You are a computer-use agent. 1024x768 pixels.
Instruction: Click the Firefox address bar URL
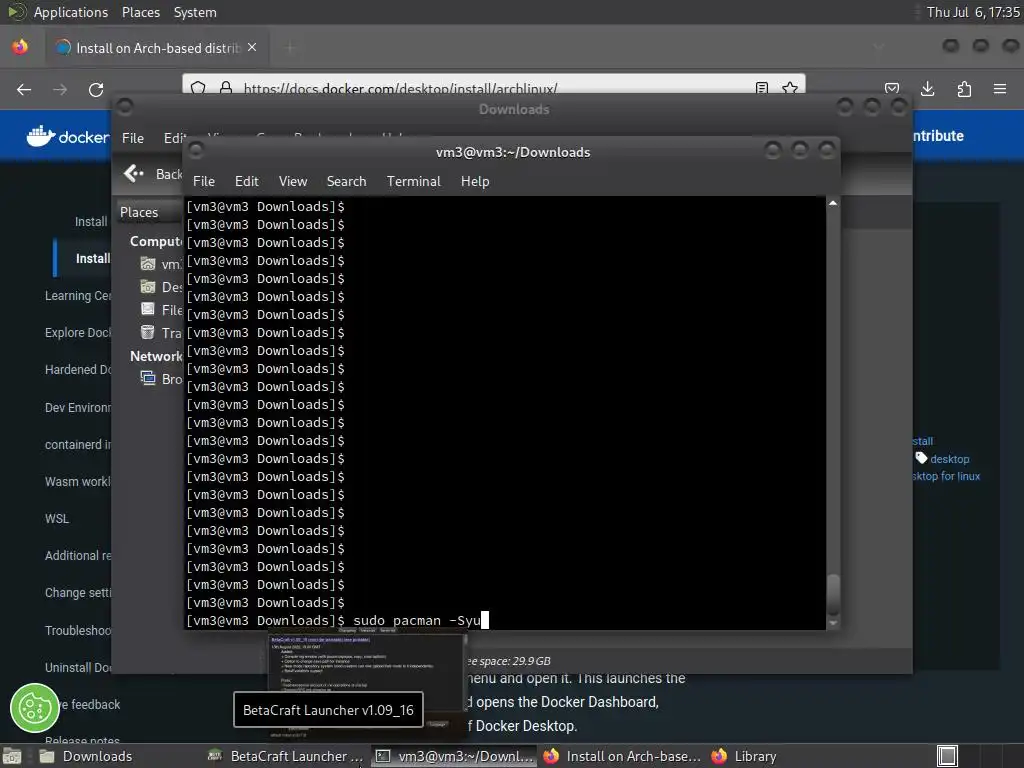click(x=400, y=88)
